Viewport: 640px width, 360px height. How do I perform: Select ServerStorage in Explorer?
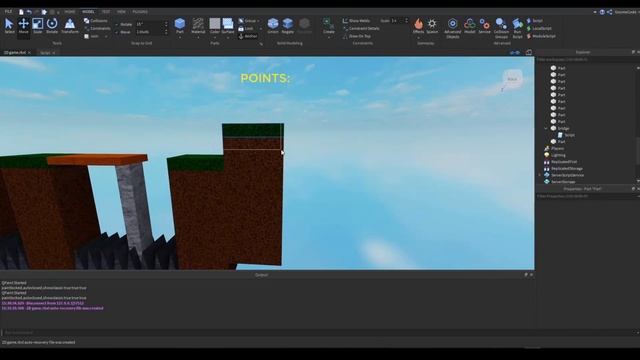click(x=563, y=182)
